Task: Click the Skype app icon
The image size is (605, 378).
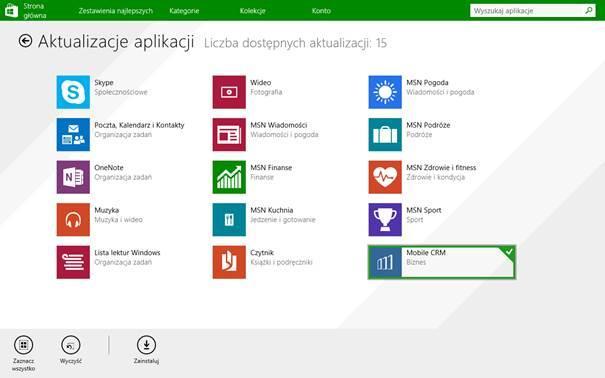Action: click(x=73, y=92)
